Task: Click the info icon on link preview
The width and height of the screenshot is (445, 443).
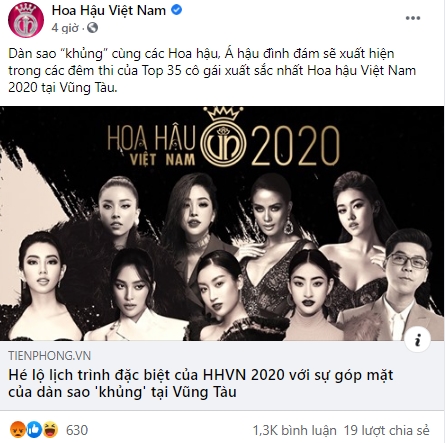Action: tap(418, 340)
